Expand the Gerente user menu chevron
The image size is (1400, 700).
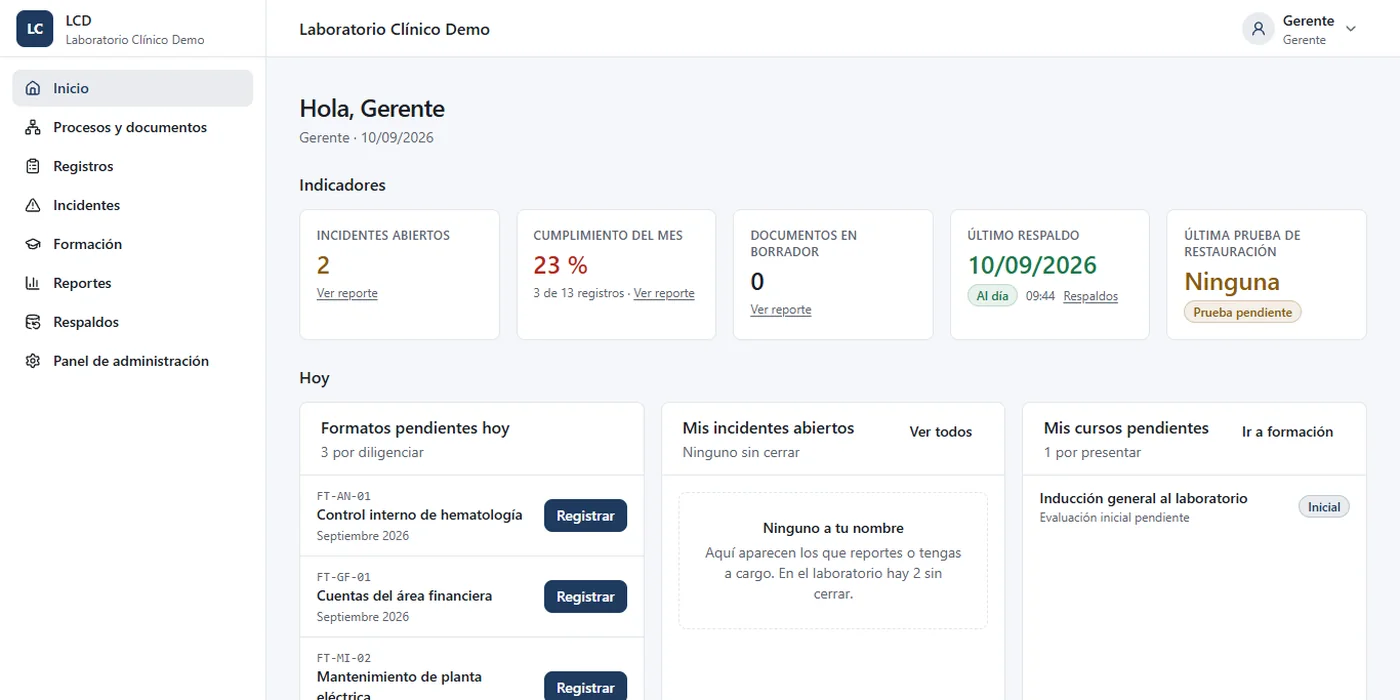coord(1351,29)
